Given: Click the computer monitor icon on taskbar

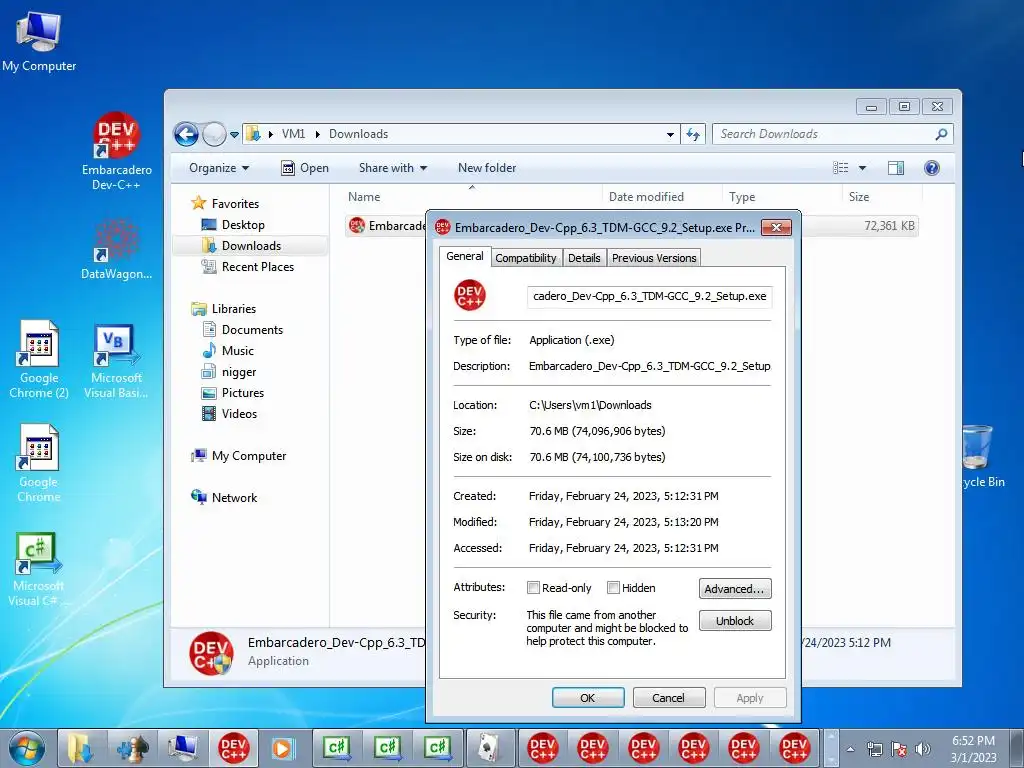Looking at the screenshot, I should coord(183,748).
